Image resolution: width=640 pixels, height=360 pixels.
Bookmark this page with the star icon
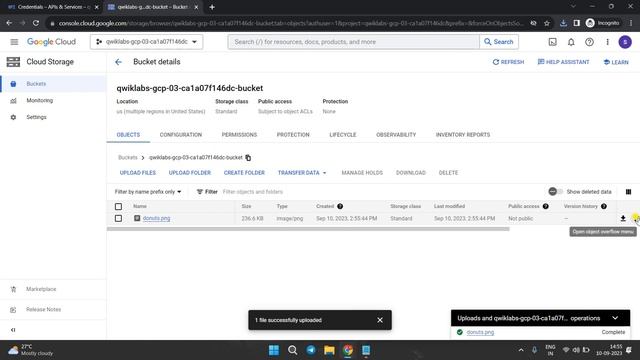(x=547, y=23)
